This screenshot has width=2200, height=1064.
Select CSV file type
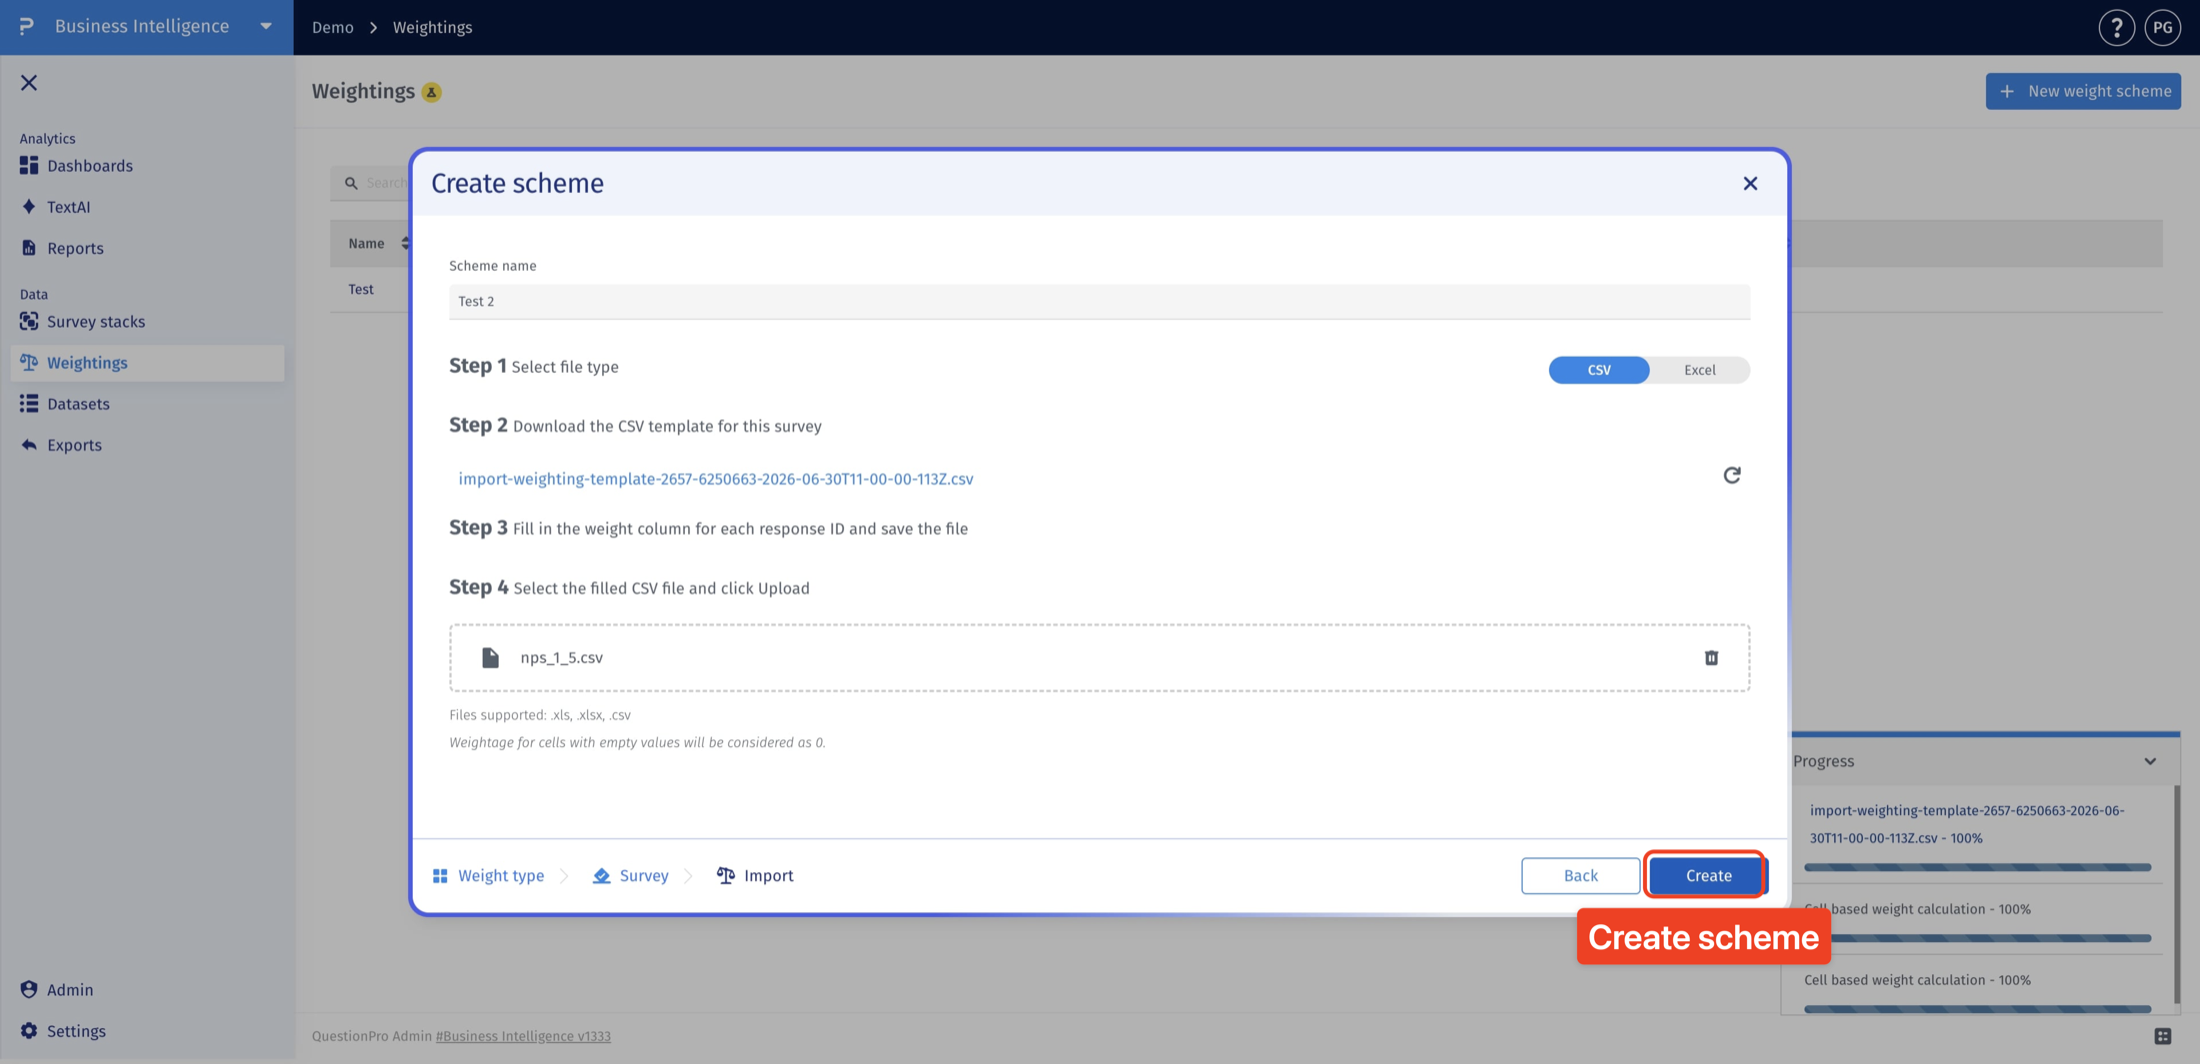click(x=1598, y=370)
